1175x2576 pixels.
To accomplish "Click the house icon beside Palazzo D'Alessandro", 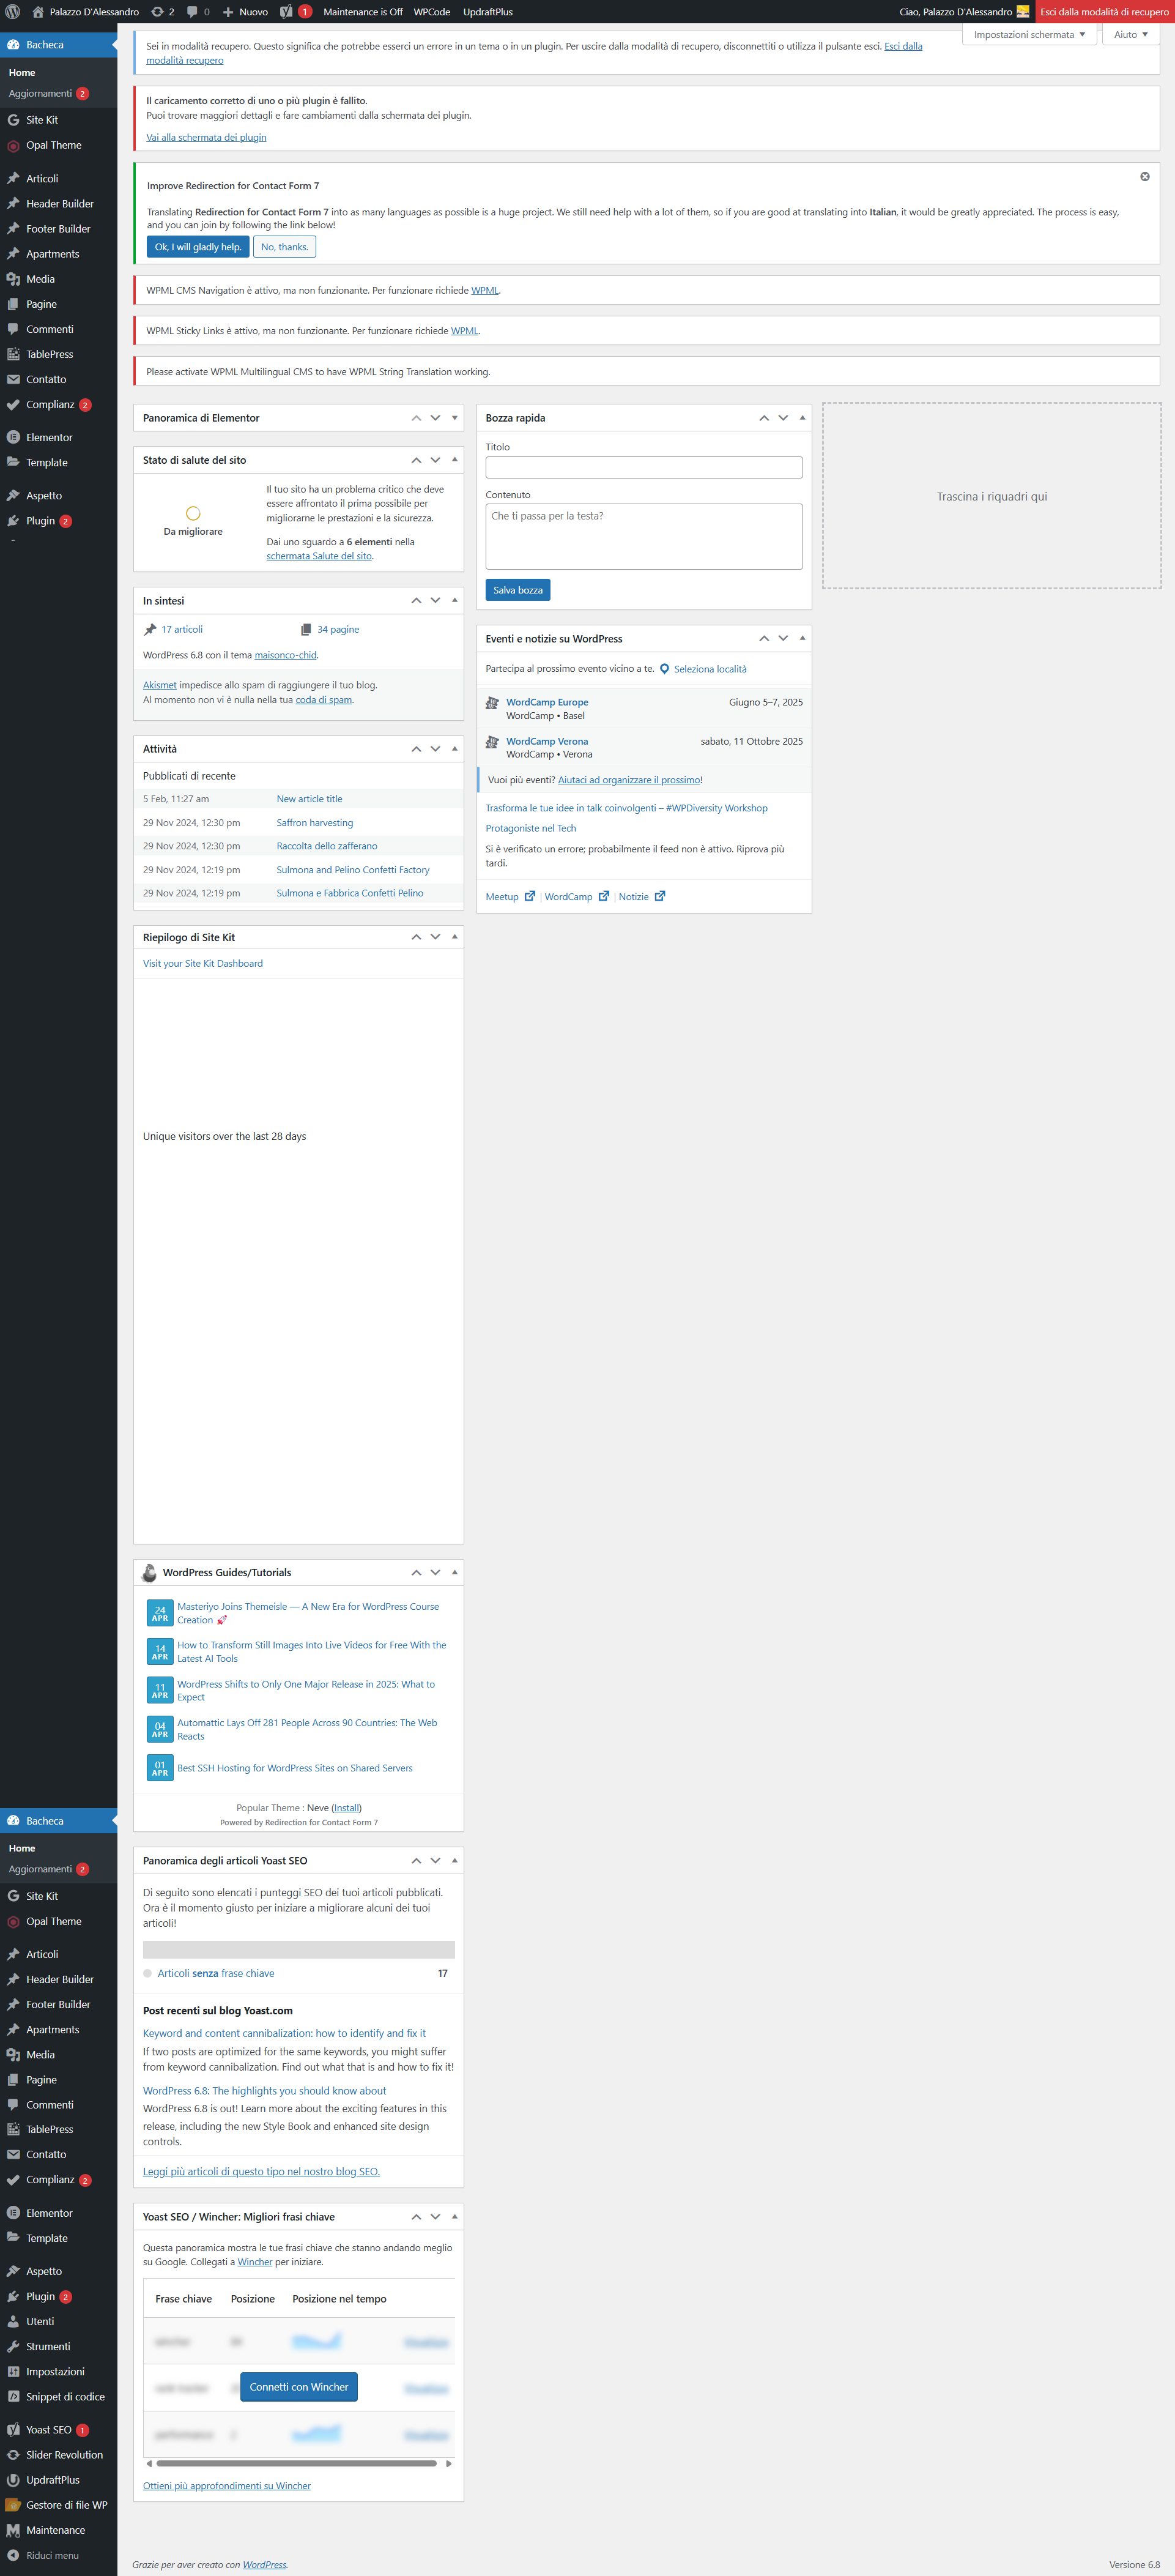I will 38,12.
